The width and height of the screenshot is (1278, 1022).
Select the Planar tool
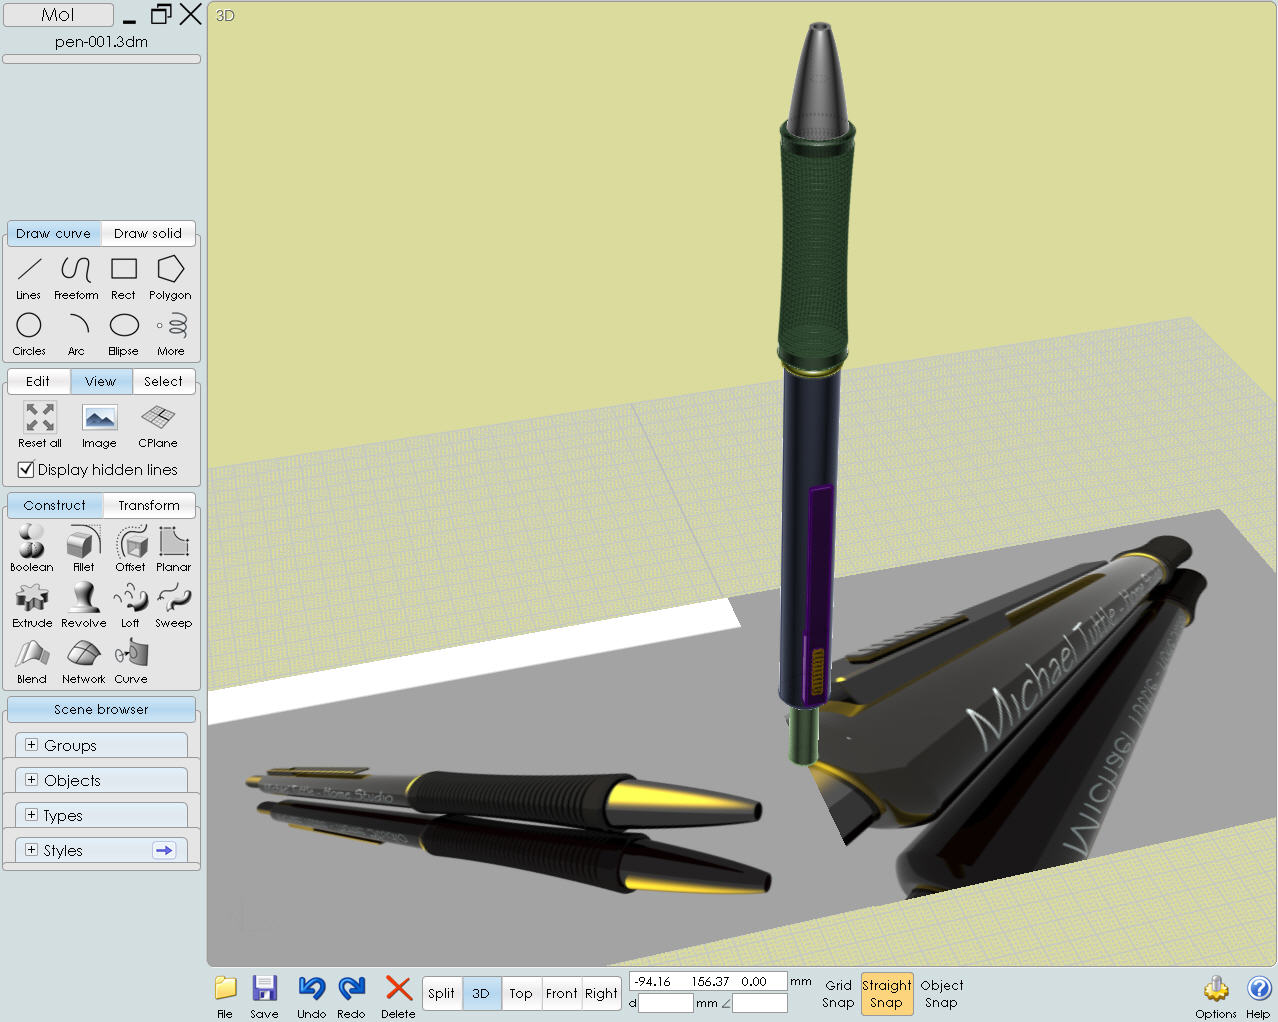coord(174,548)
